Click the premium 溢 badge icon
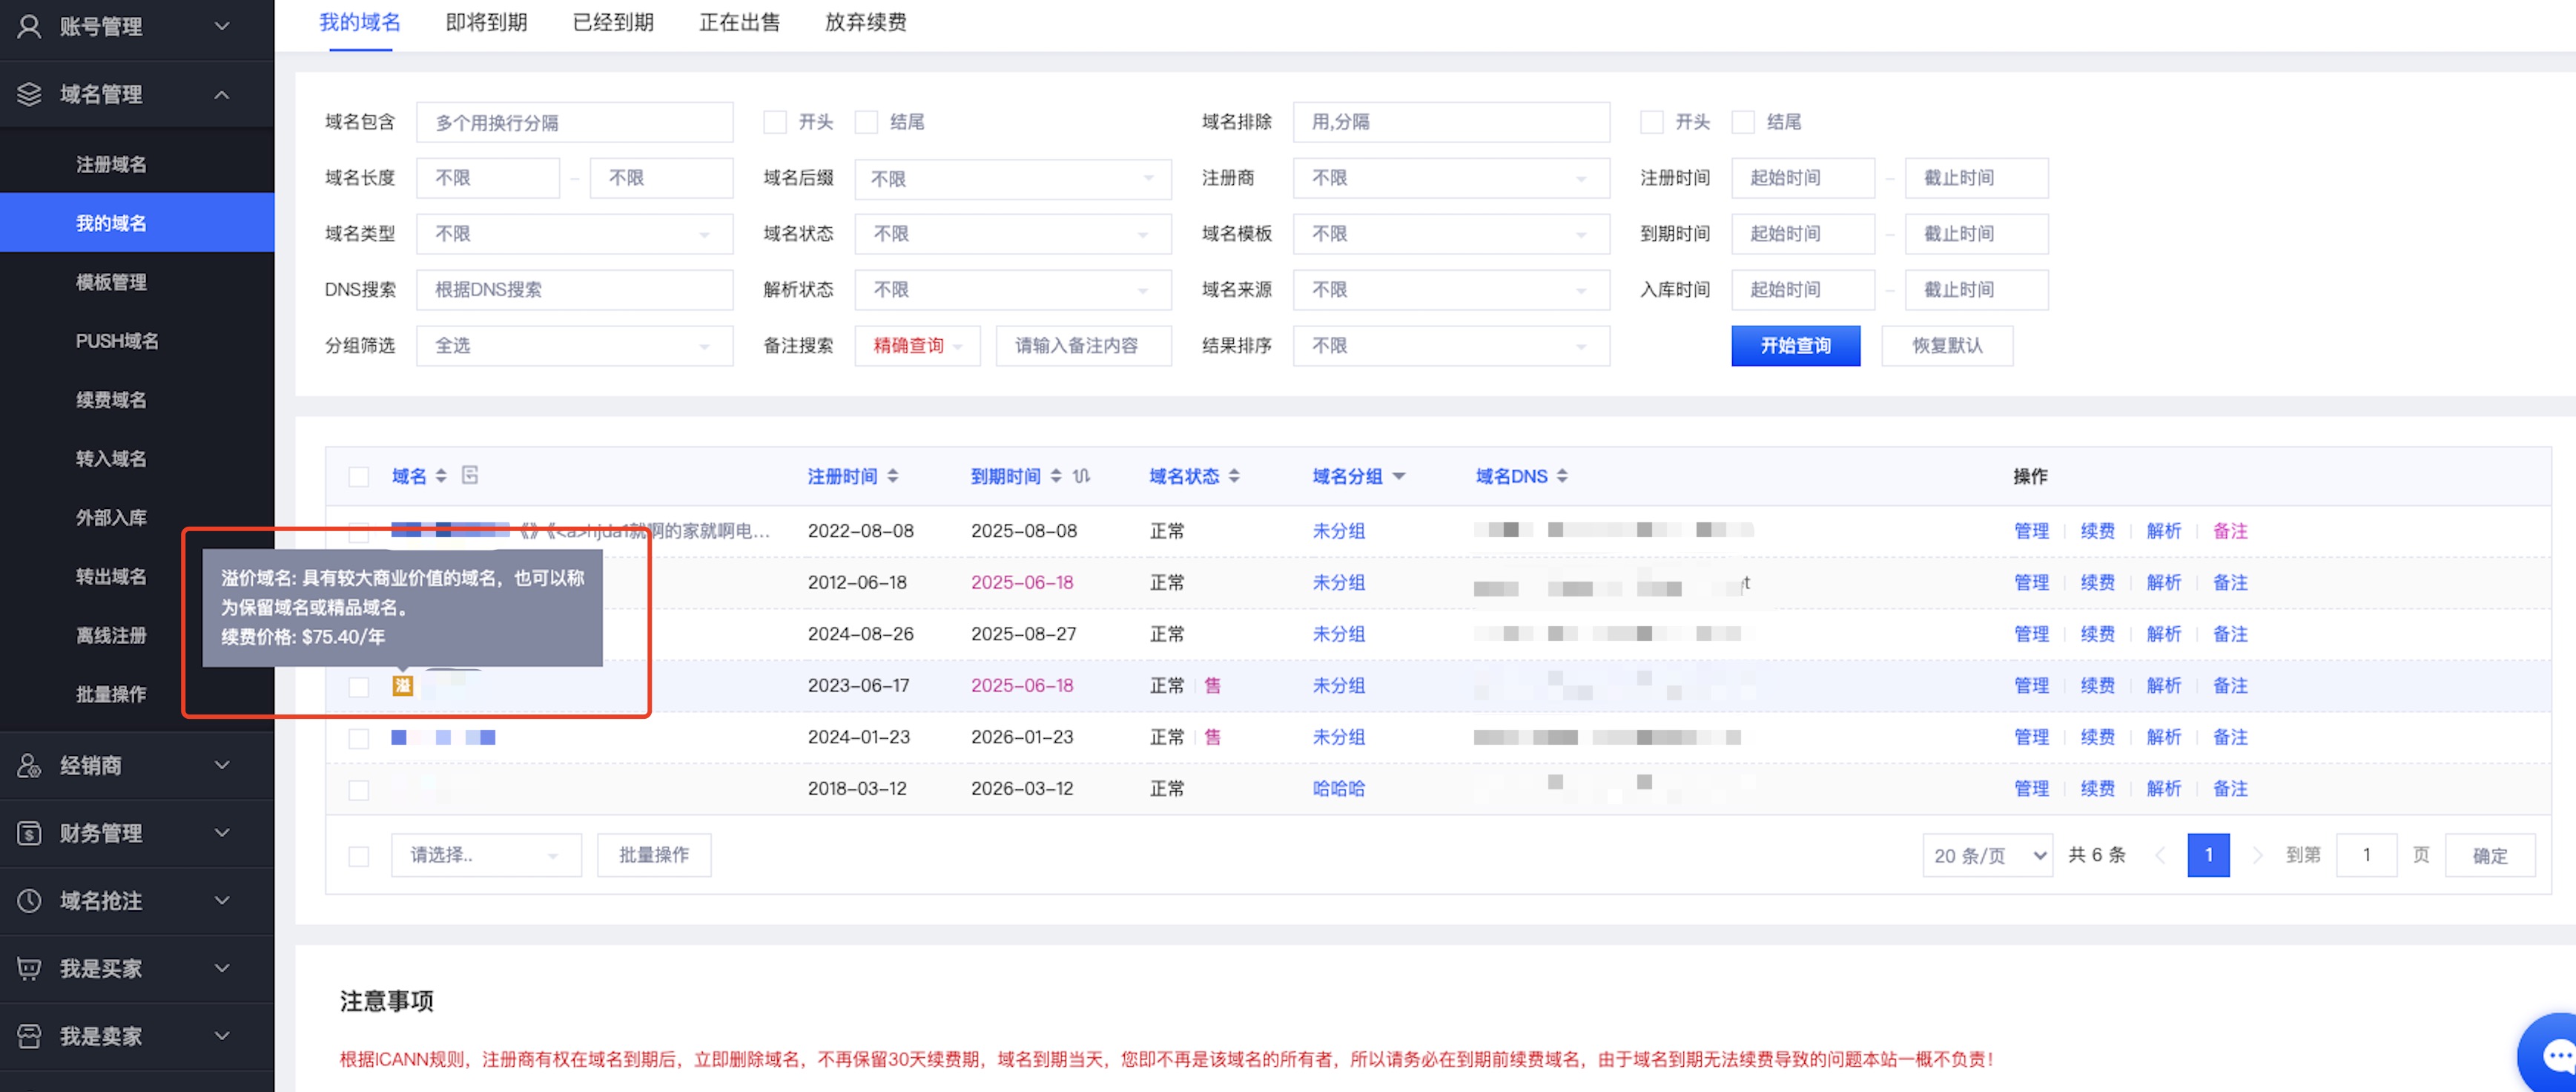The width and height of the screenshot is (2576, 1092). (402, 686)
